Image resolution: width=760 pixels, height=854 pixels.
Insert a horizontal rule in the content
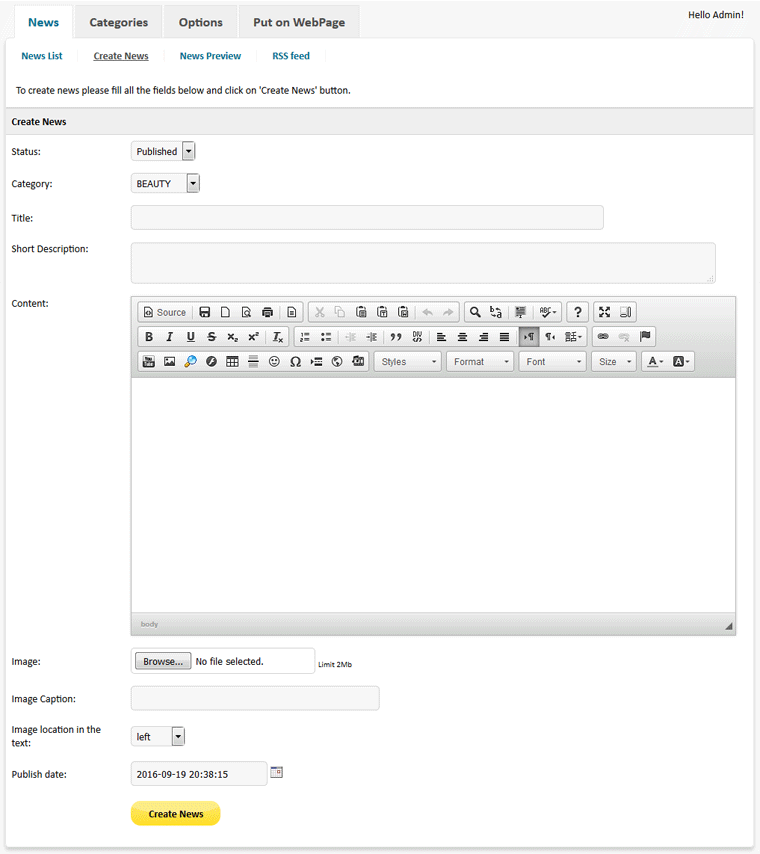[252, 361]
